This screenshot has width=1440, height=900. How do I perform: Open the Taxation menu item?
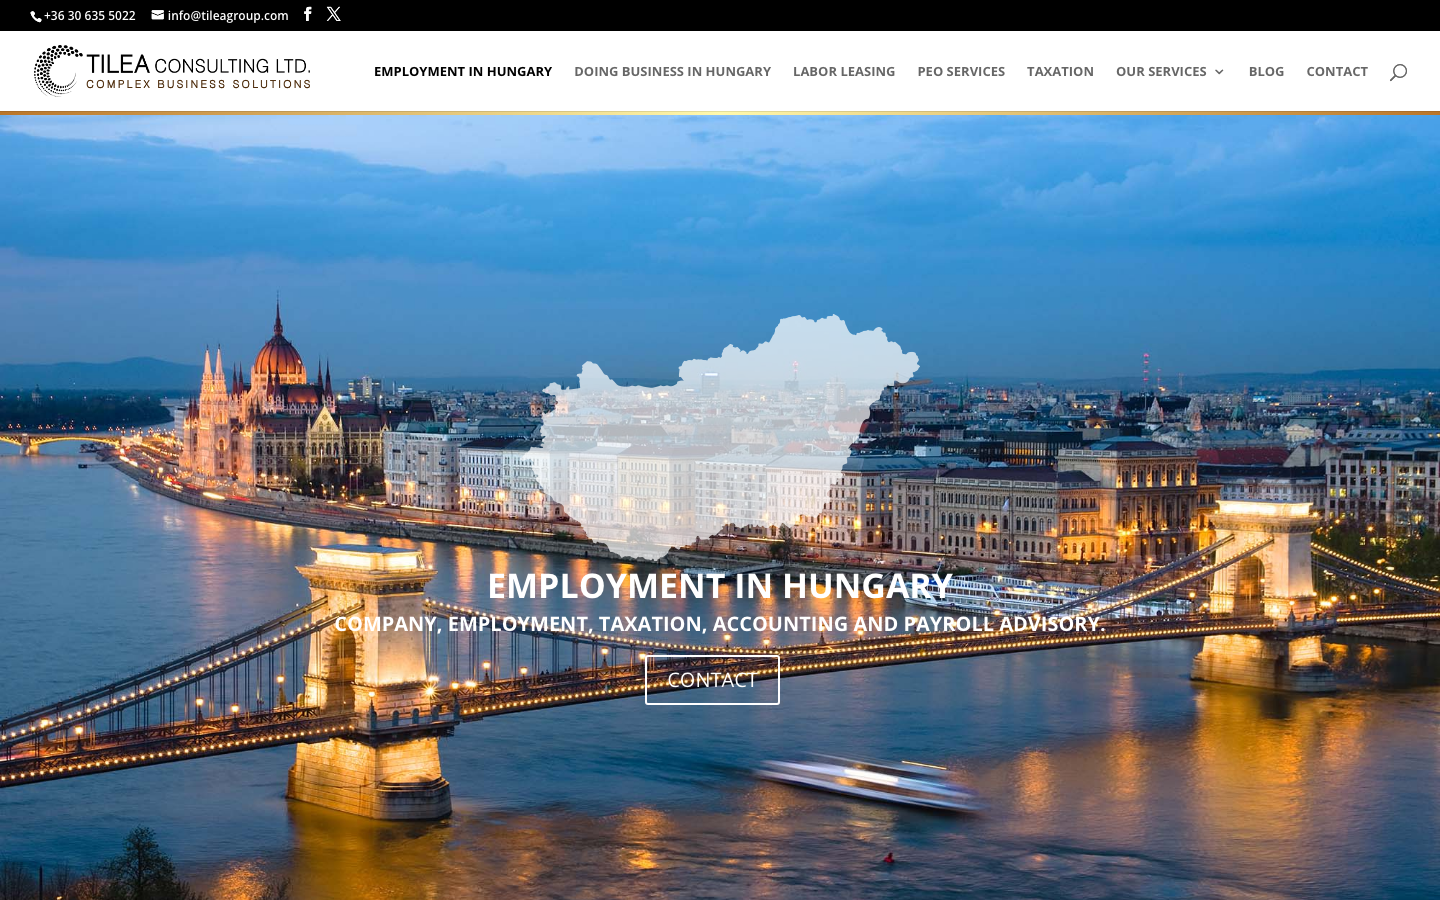click(1060, 71)
